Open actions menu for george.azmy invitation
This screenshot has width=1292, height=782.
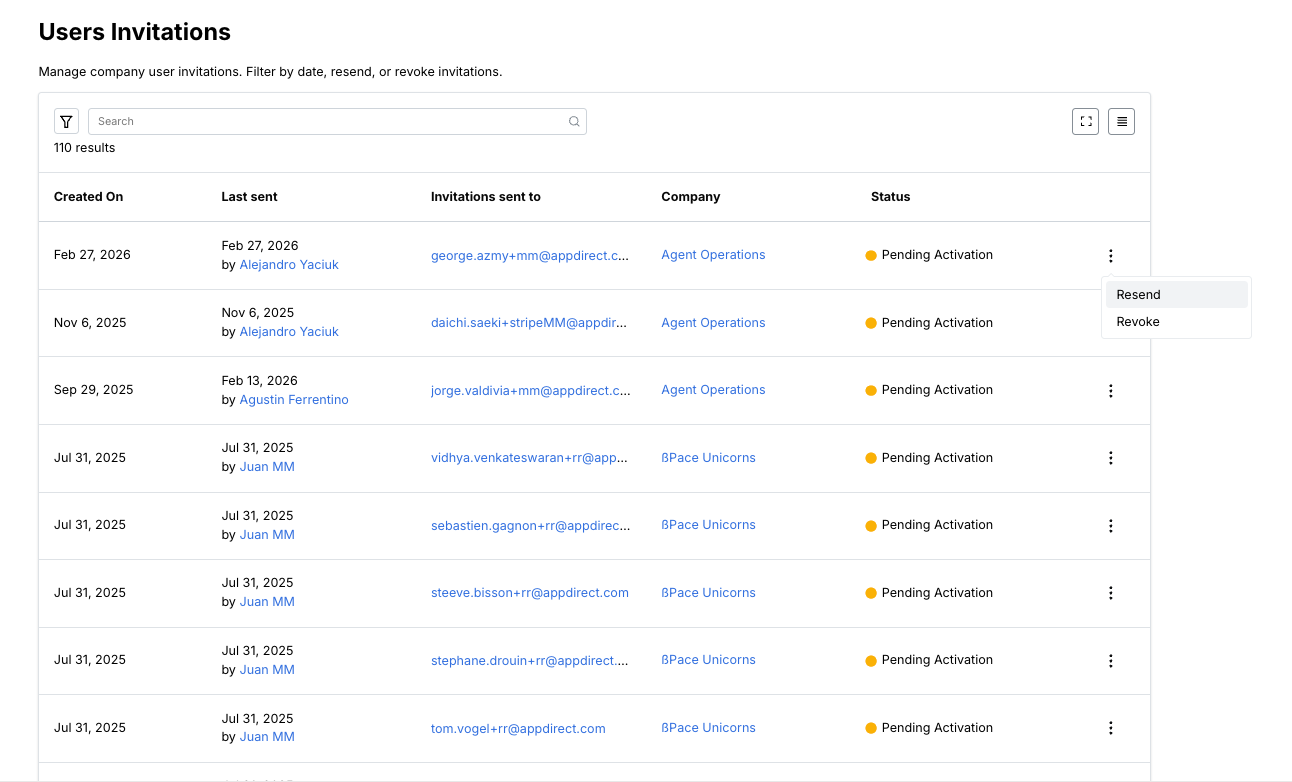coord(1110,256)
